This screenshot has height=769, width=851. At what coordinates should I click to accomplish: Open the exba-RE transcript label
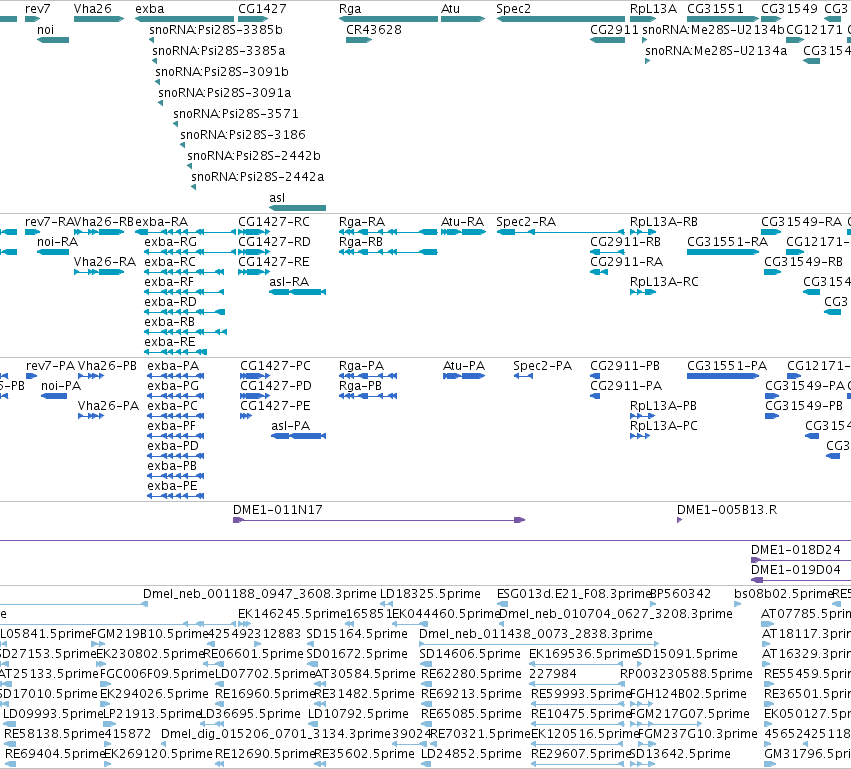pos(170,342)
